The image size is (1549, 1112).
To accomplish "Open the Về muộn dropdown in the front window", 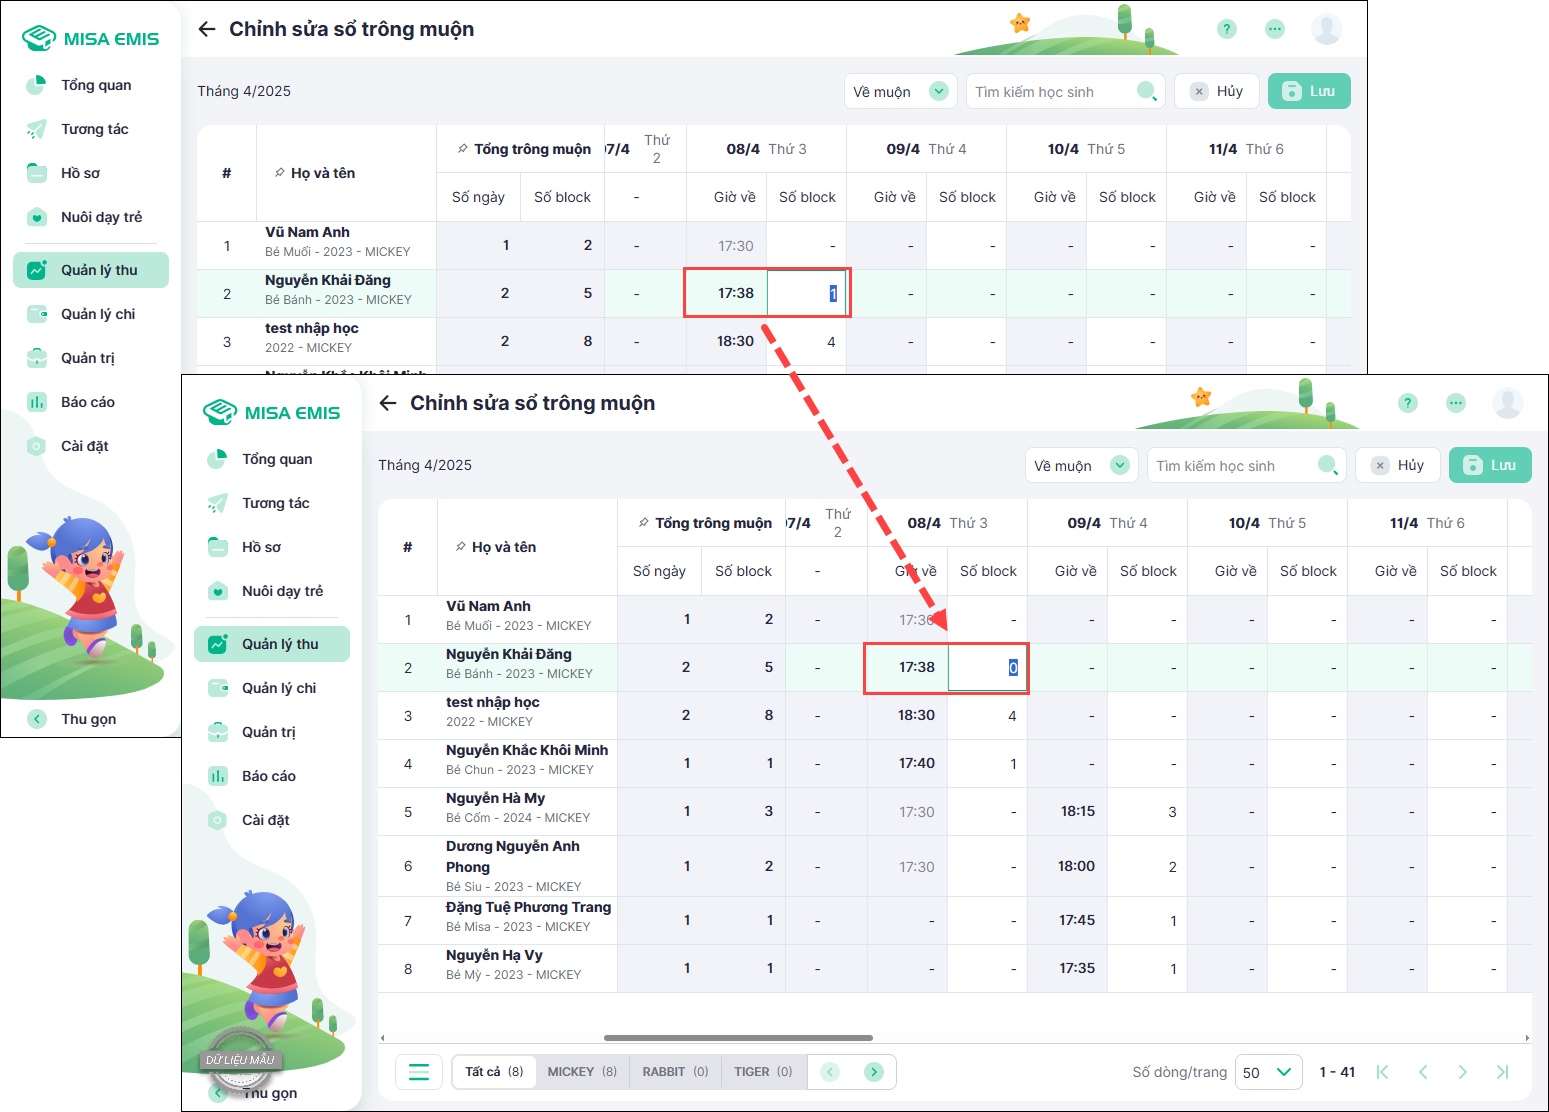I will [x=1081, y=465].
